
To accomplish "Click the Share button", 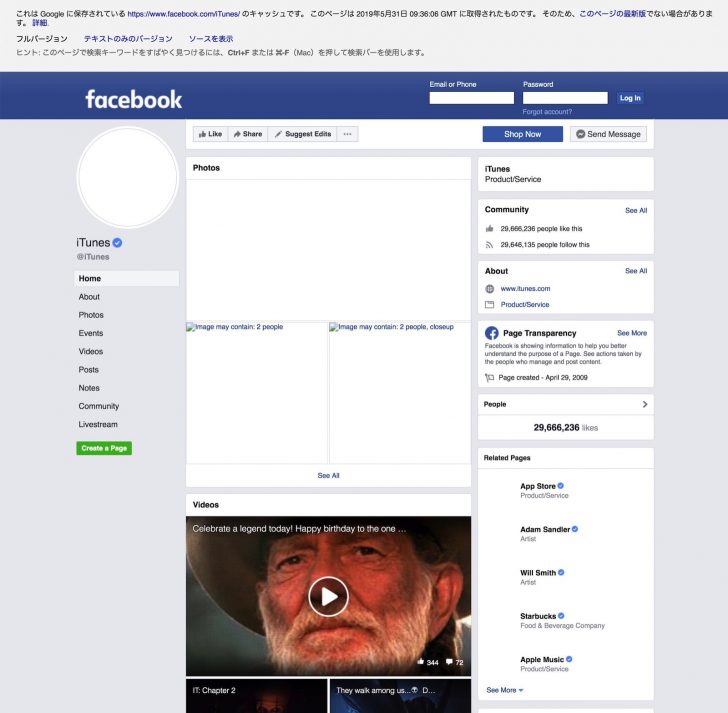I will 248,134.
